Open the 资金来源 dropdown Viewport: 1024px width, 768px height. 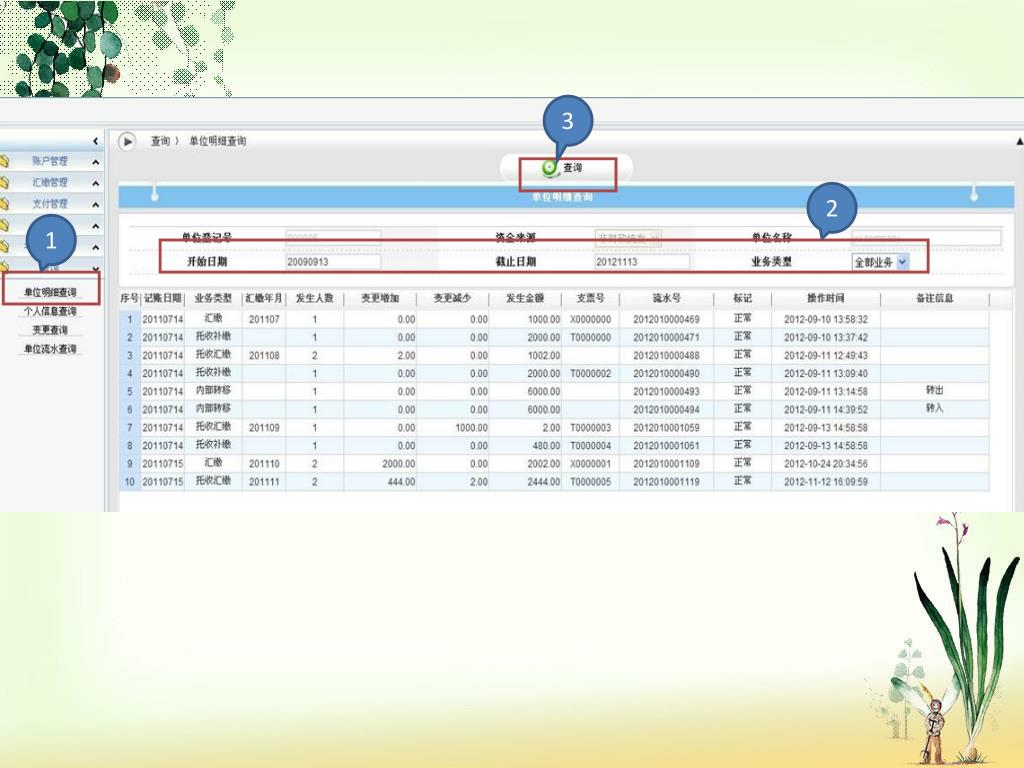655,238
